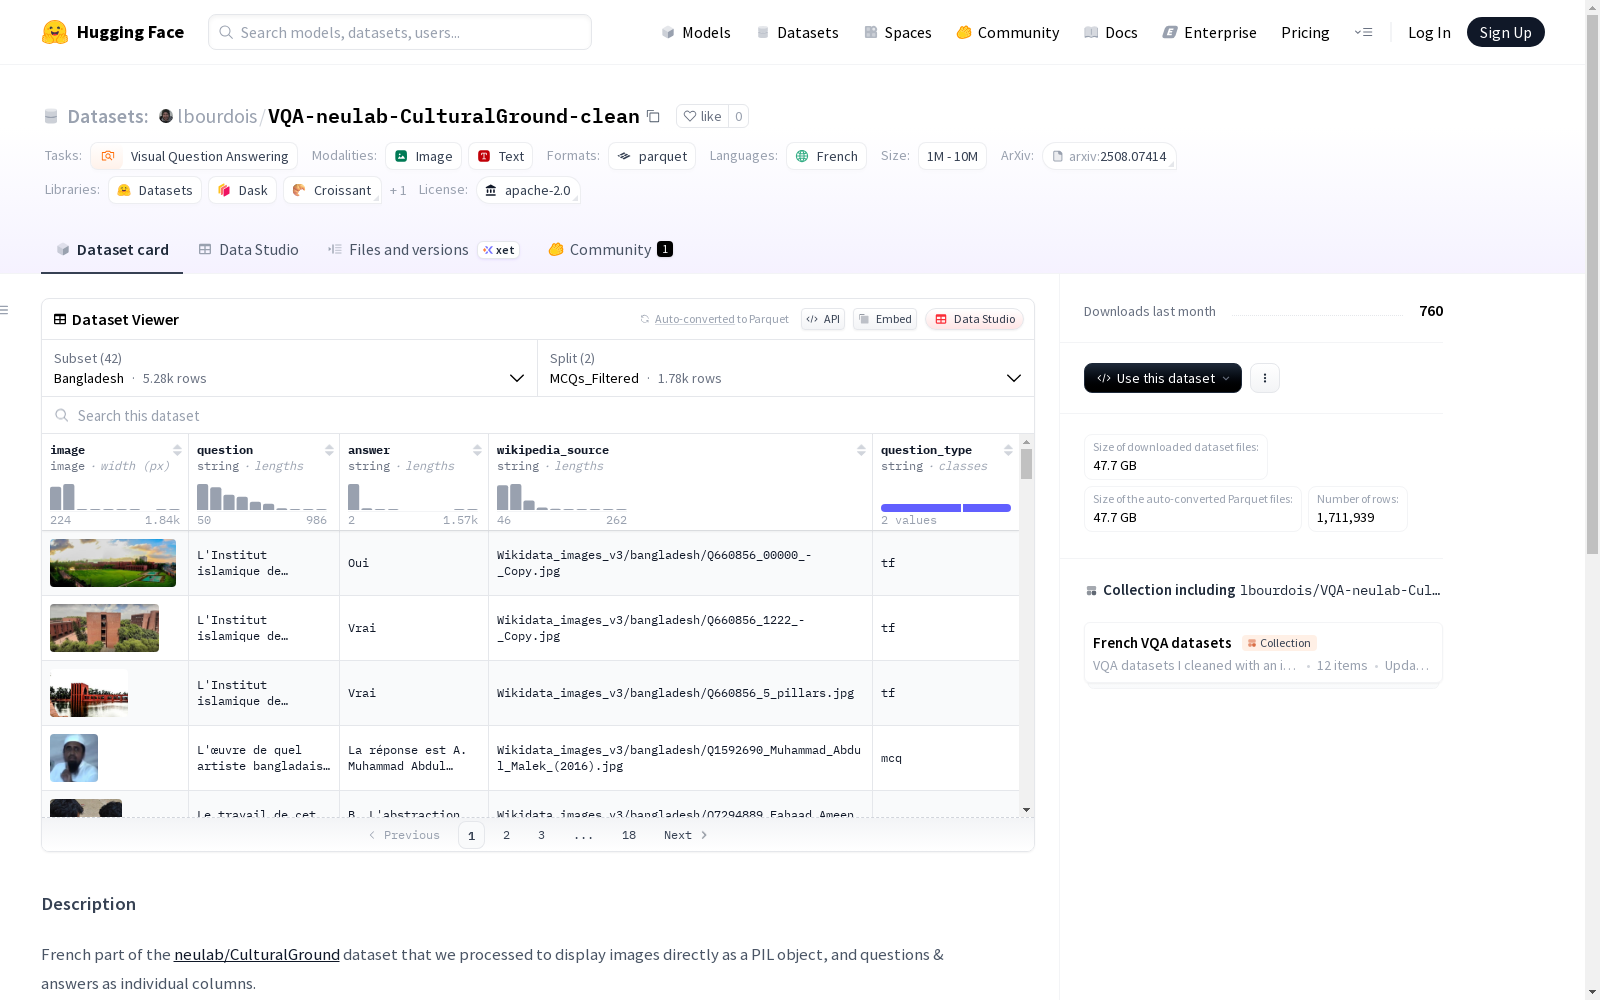Sort the question column
The image size is (1600, 1000).
(x=329, y=450)
